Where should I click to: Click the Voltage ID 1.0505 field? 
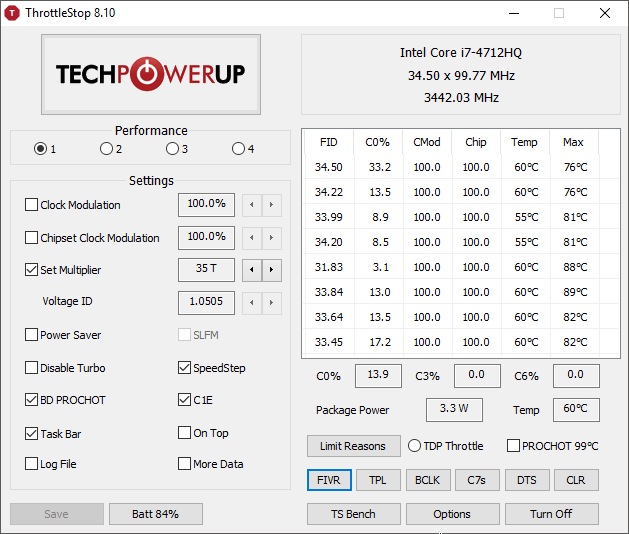point(207,303)
